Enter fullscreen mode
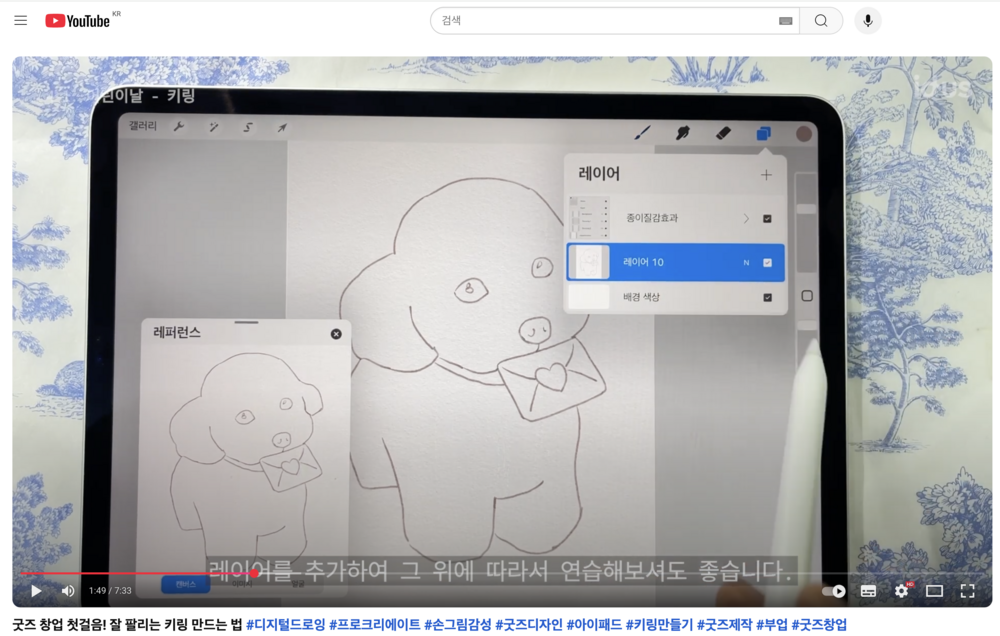The width and height of the screenshot is (1000, 636). (x=967, y=591)
